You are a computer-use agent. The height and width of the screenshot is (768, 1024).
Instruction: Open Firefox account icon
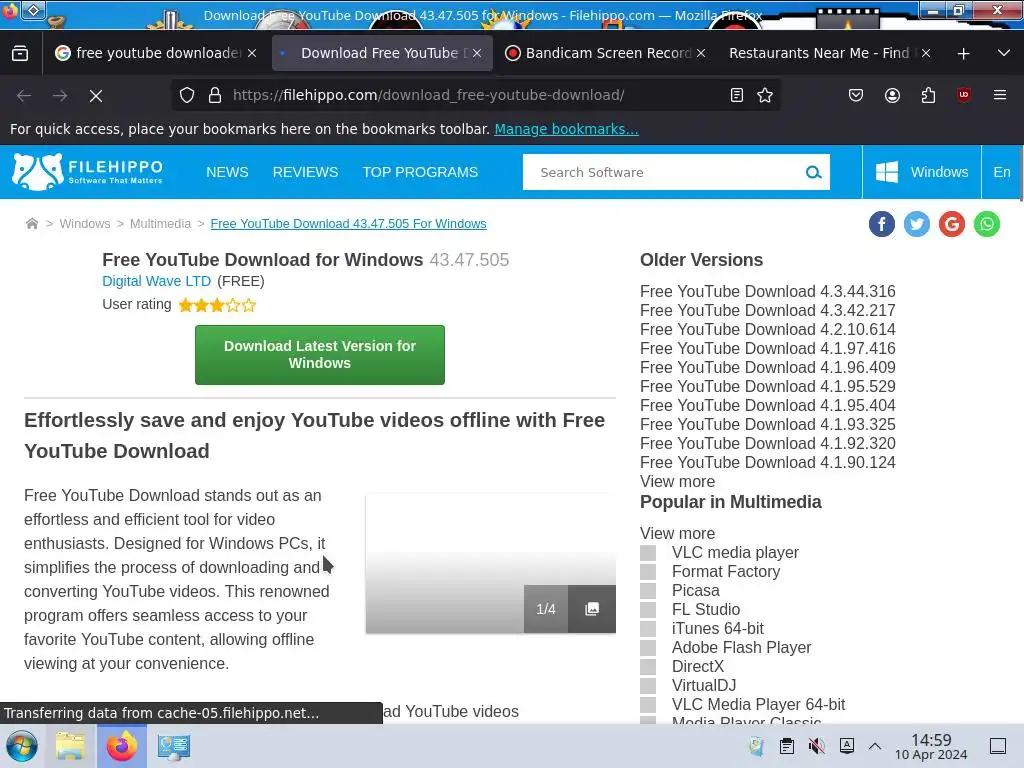(892, 95)
